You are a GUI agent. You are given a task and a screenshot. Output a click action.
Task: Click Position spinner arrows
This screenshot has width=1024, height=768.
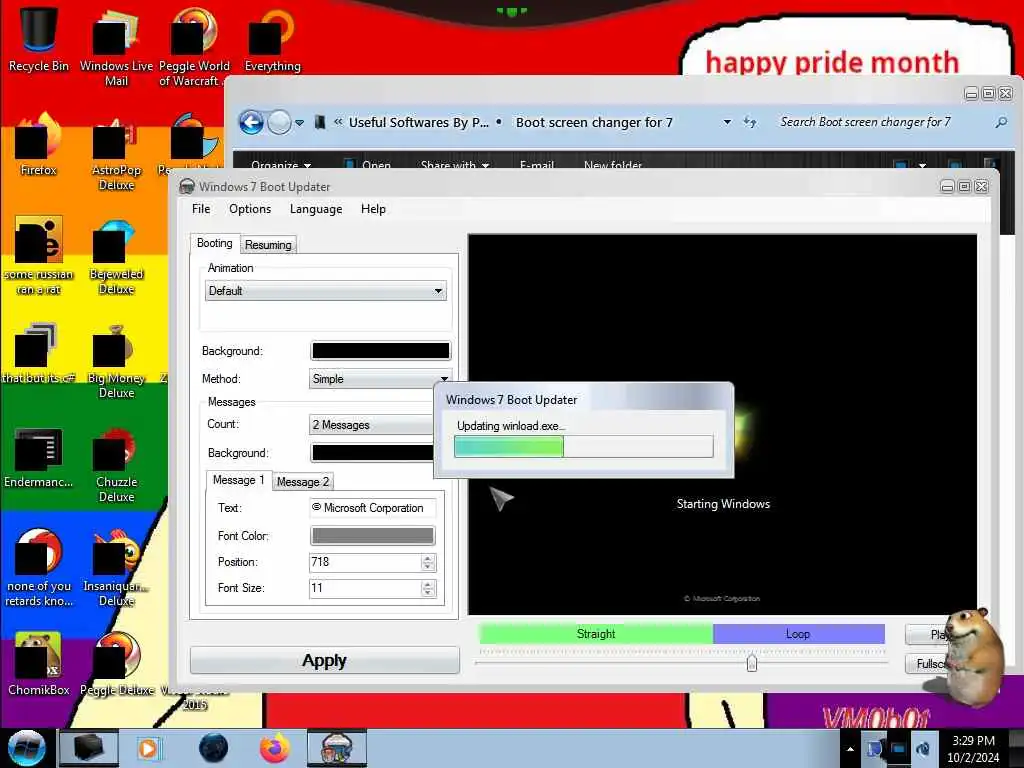point(428,562)
